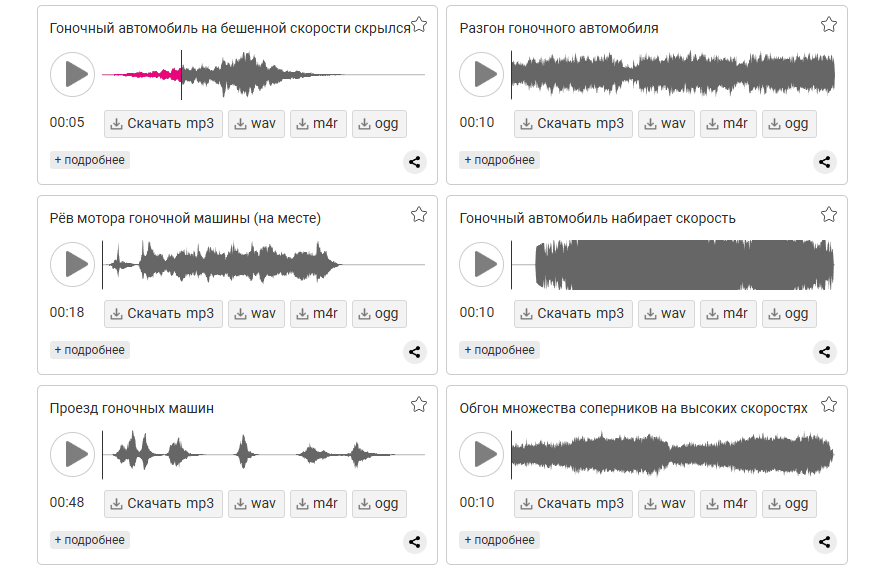Play the «Проезд гоночных машин» sound
This screenshot has width=891, height=568.
pyautogui.click(x=72, y=454)
